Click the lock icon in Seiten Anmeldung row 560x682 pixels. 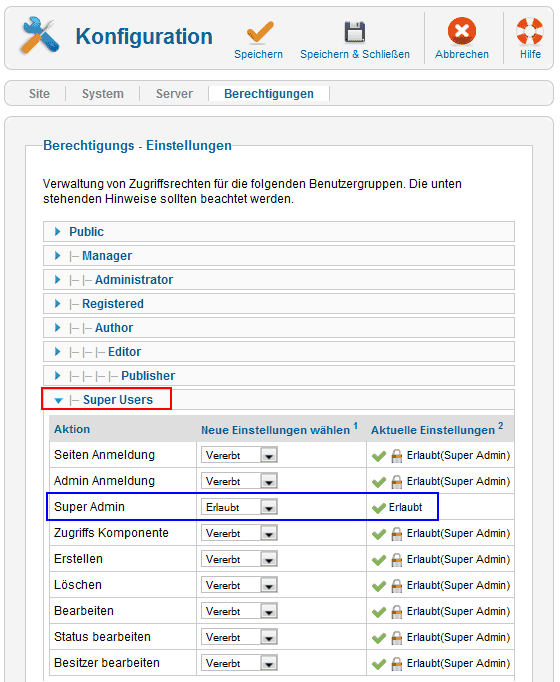397,456
